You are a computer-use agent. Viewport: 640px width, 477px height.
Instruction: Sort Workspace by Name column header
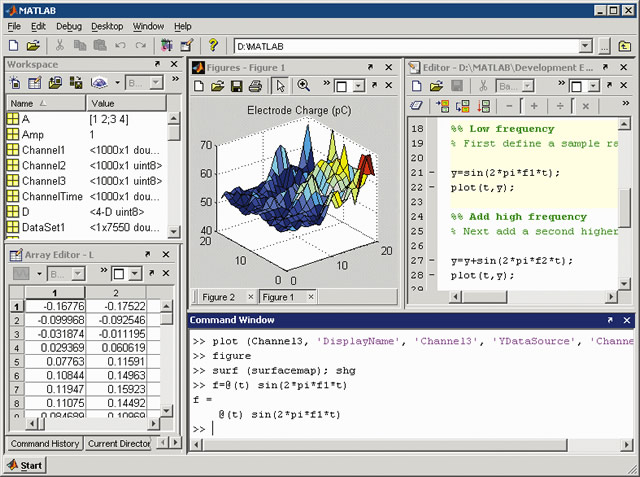[x=47, y=103]
